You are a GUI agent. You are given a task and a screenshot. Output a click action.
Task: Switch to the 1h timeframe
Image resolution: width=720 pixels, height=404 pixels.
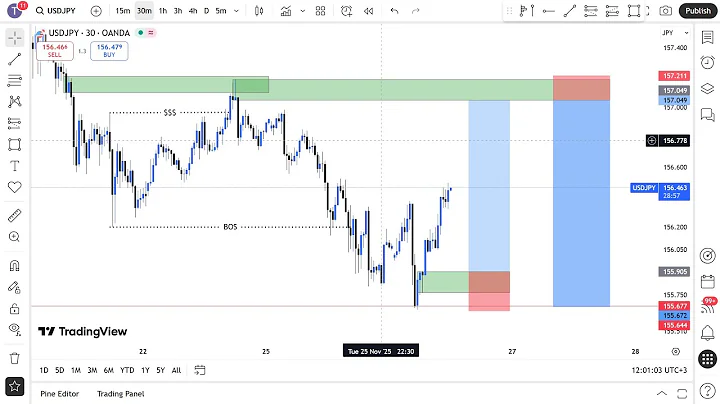pos(163,11)
